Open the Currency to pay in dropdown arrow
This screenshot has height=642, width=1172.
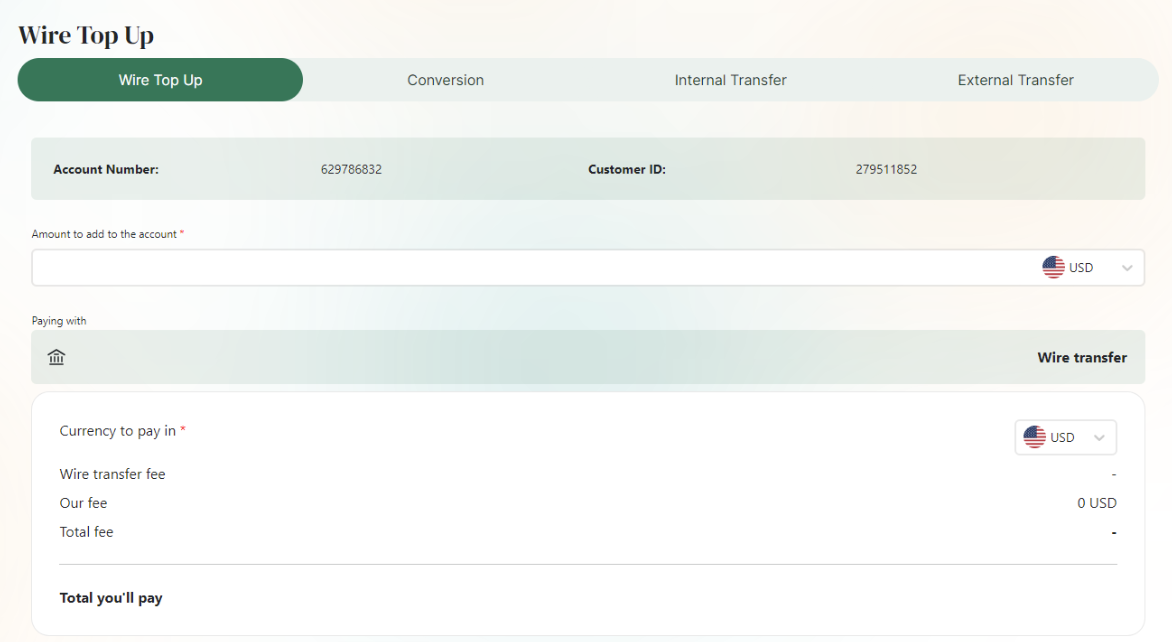(1099, 438)
